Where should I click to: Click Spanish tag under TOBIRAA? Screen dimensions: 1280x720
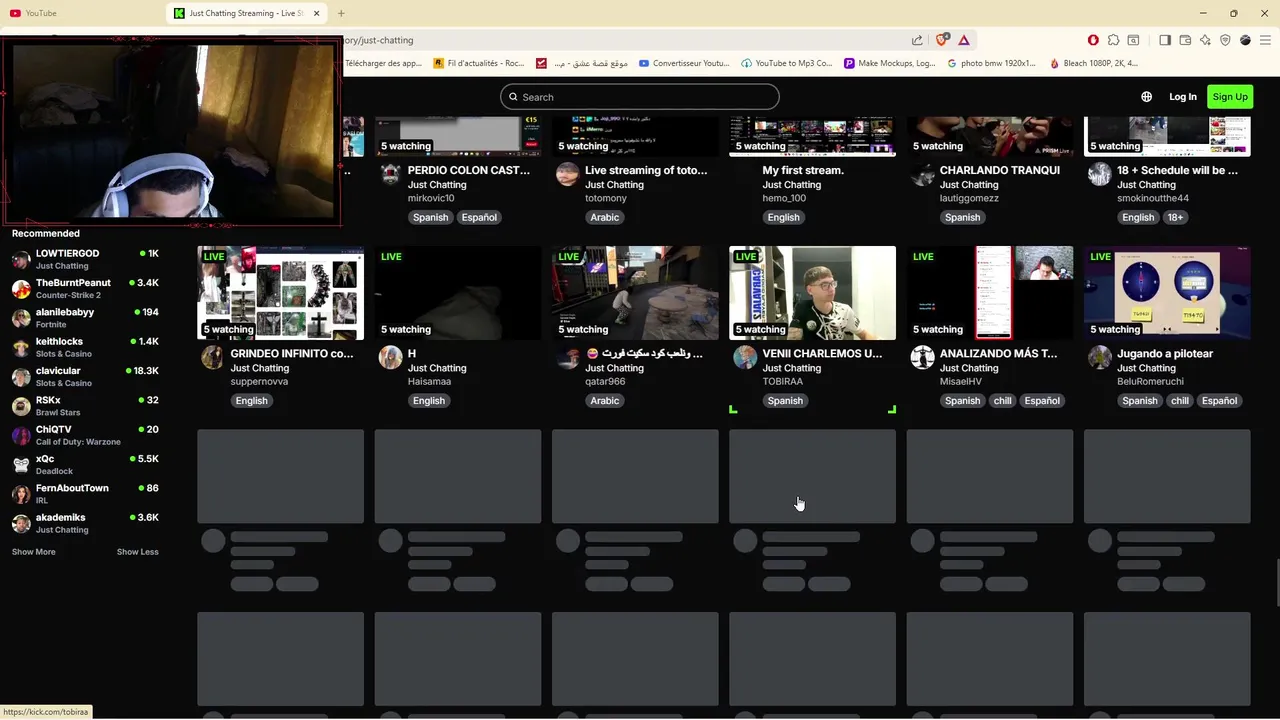coord(785,401)
